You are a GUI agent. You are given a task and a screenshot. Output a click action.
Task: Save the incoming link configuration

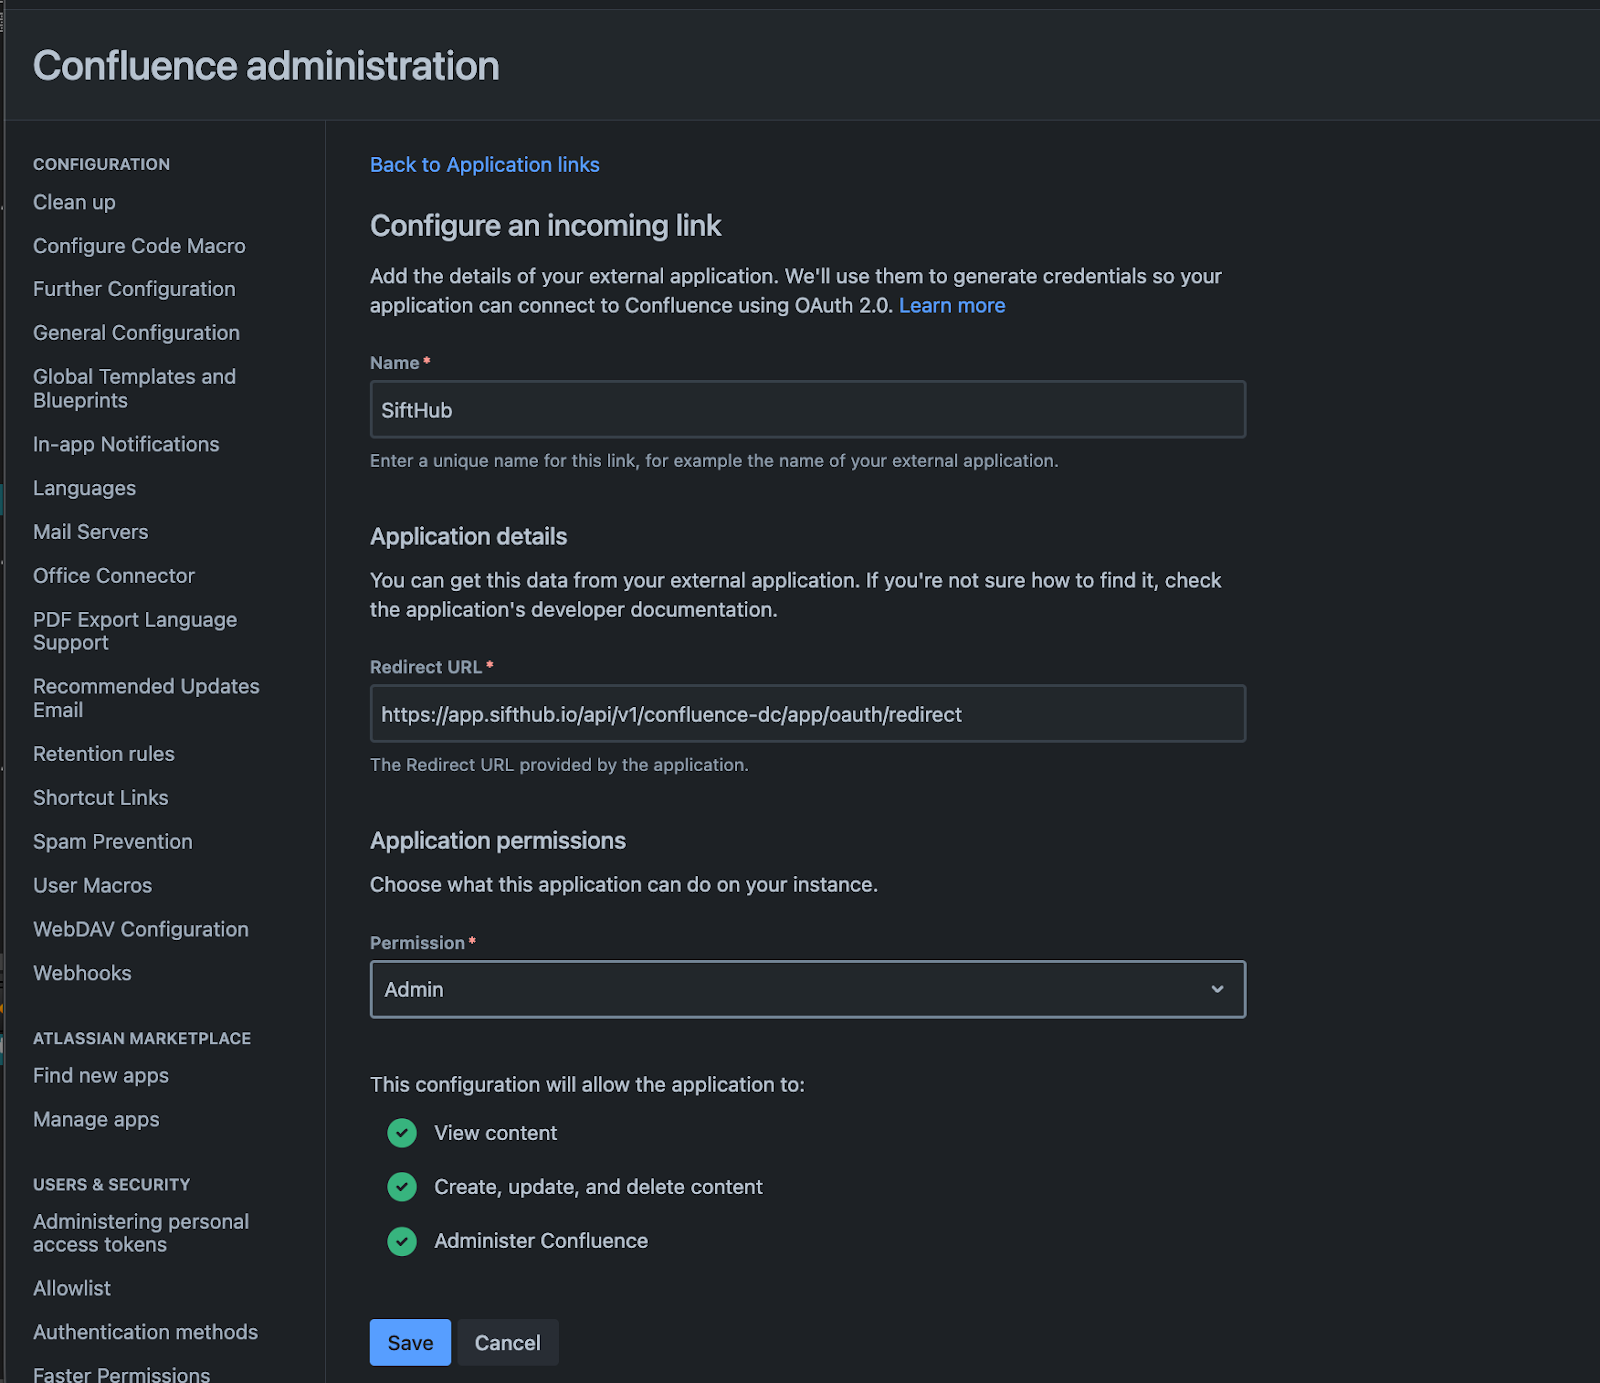tap(410, 1342)
